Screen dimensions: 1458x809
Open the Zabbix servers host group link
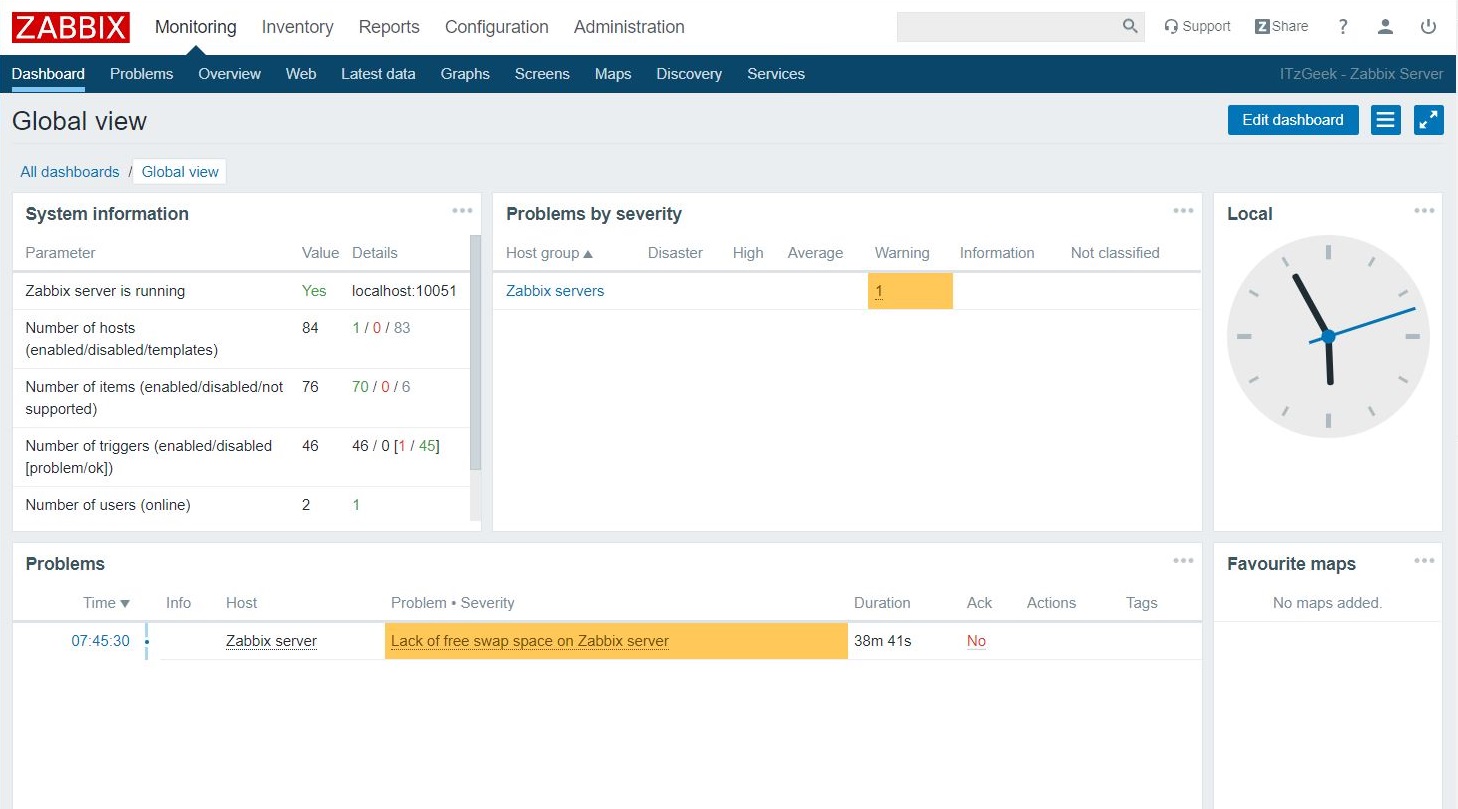click(x=555, y=291)
